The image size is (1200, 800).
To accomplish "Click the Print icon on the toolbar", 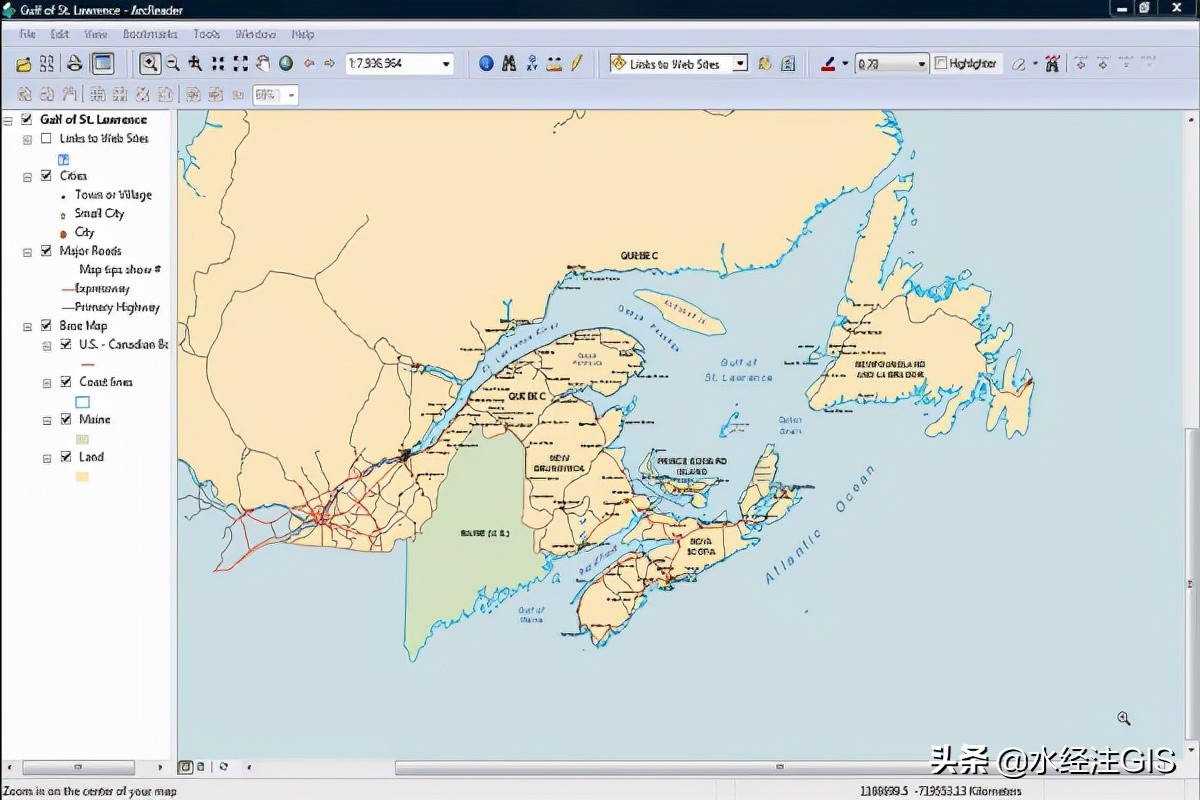I will (74, 62).
